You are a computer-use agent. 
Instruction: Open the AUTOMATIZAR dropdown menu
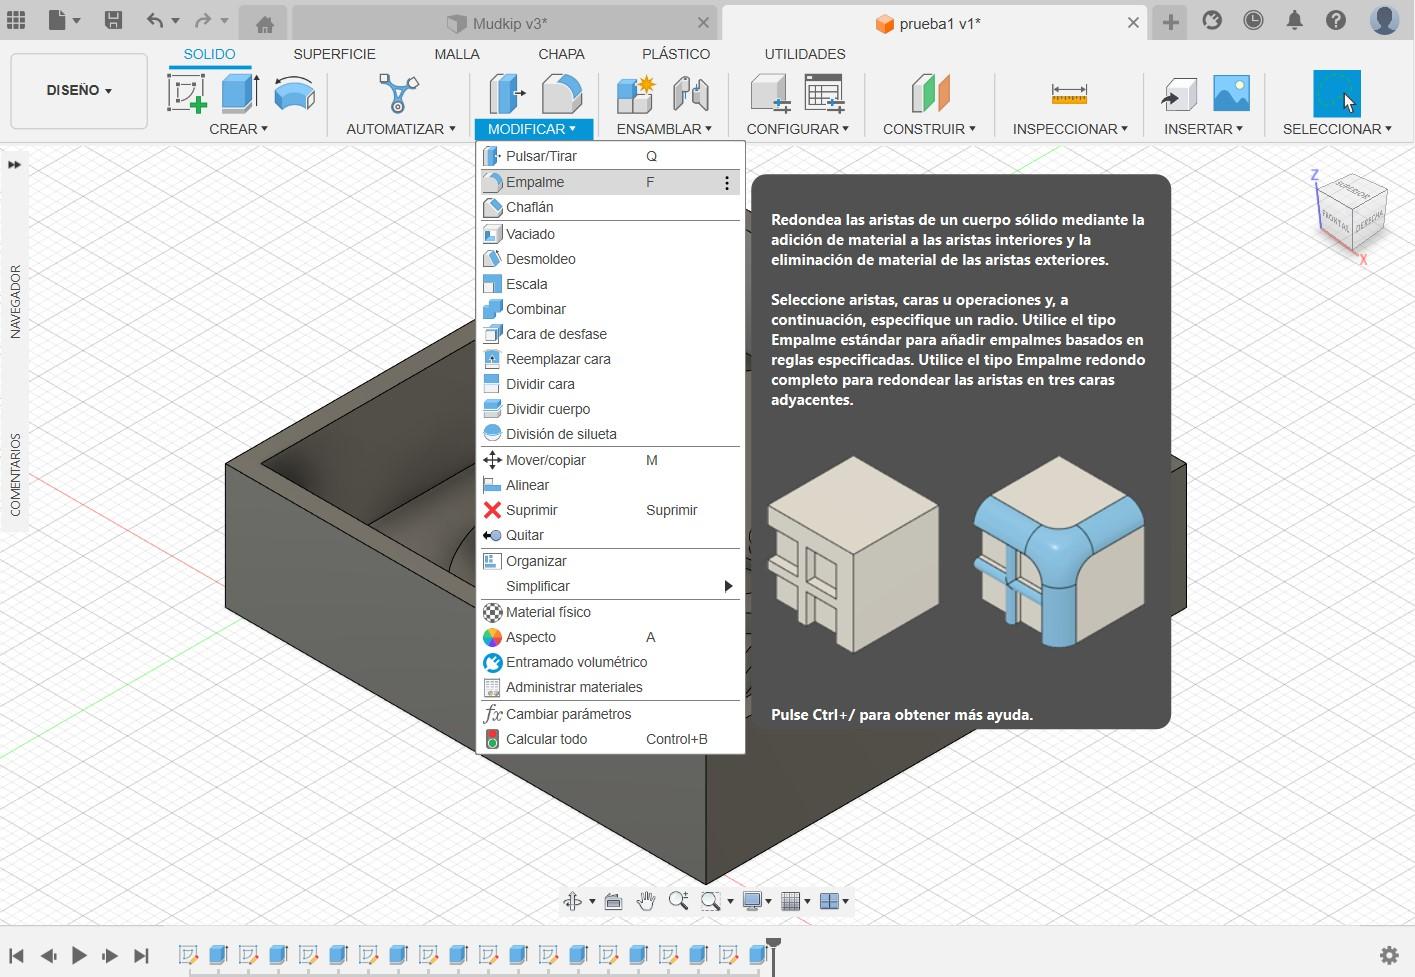400,129
